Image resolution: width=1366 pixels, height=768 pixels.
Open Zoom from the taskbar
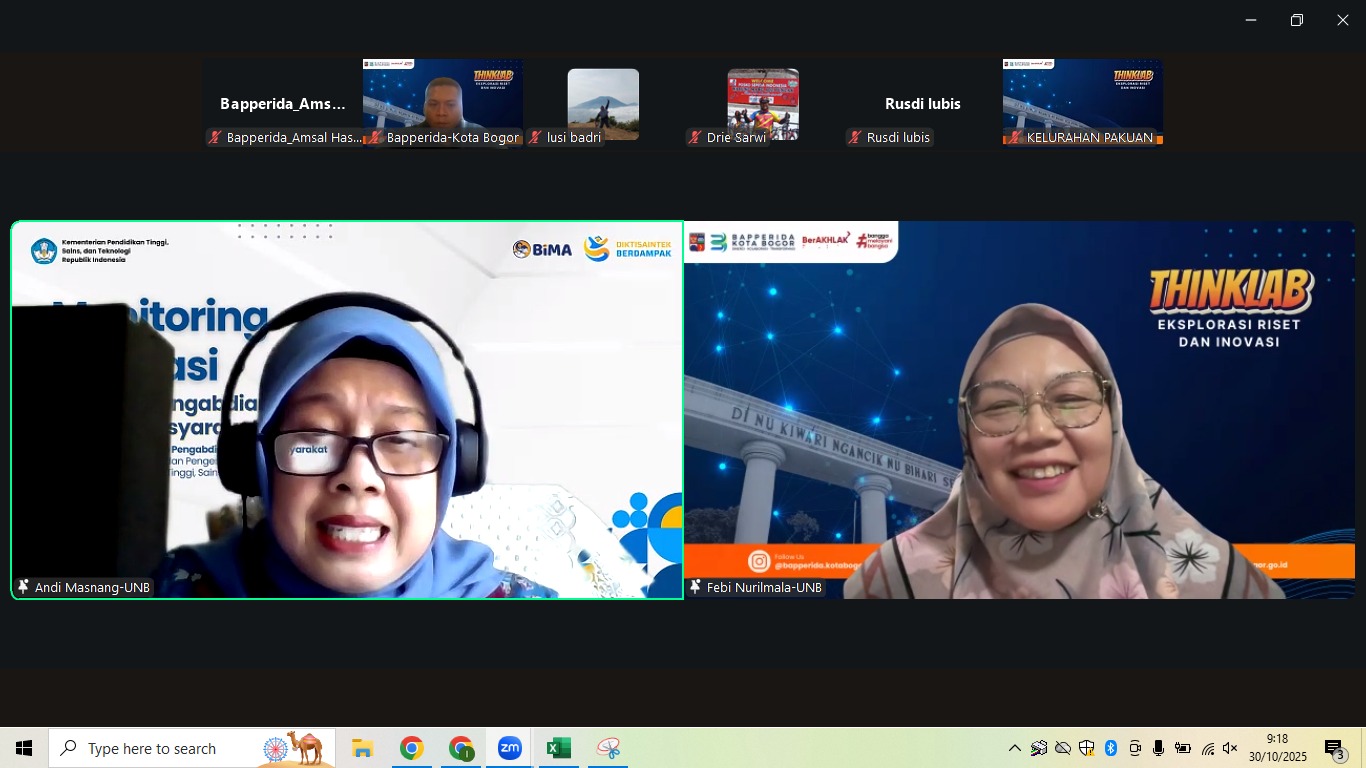(510, 748)
